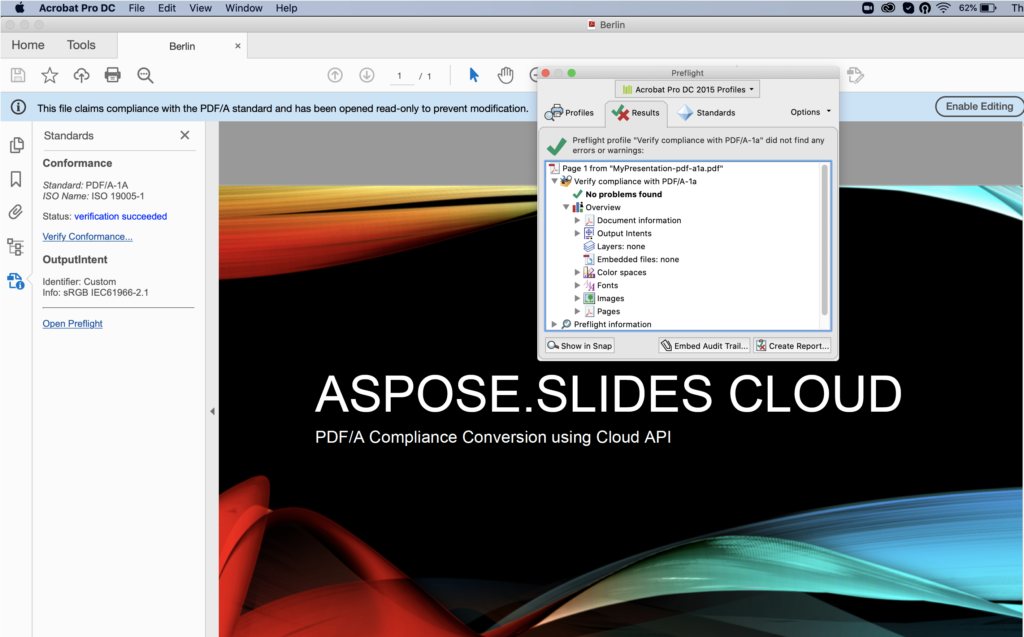This screenshot has width=1024, height=637.
Task: Add the file to starred via star icon
Action: tap(49, 75)
